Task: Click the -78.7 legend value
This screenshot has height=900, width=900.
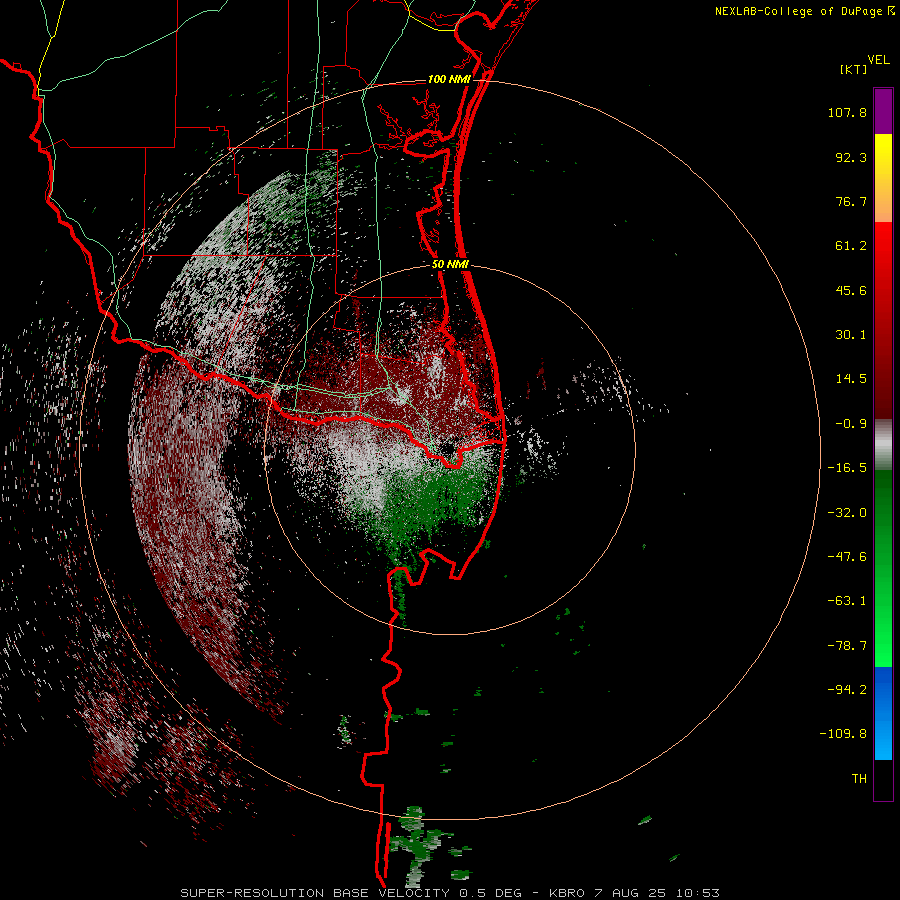Action: [847, 646]
